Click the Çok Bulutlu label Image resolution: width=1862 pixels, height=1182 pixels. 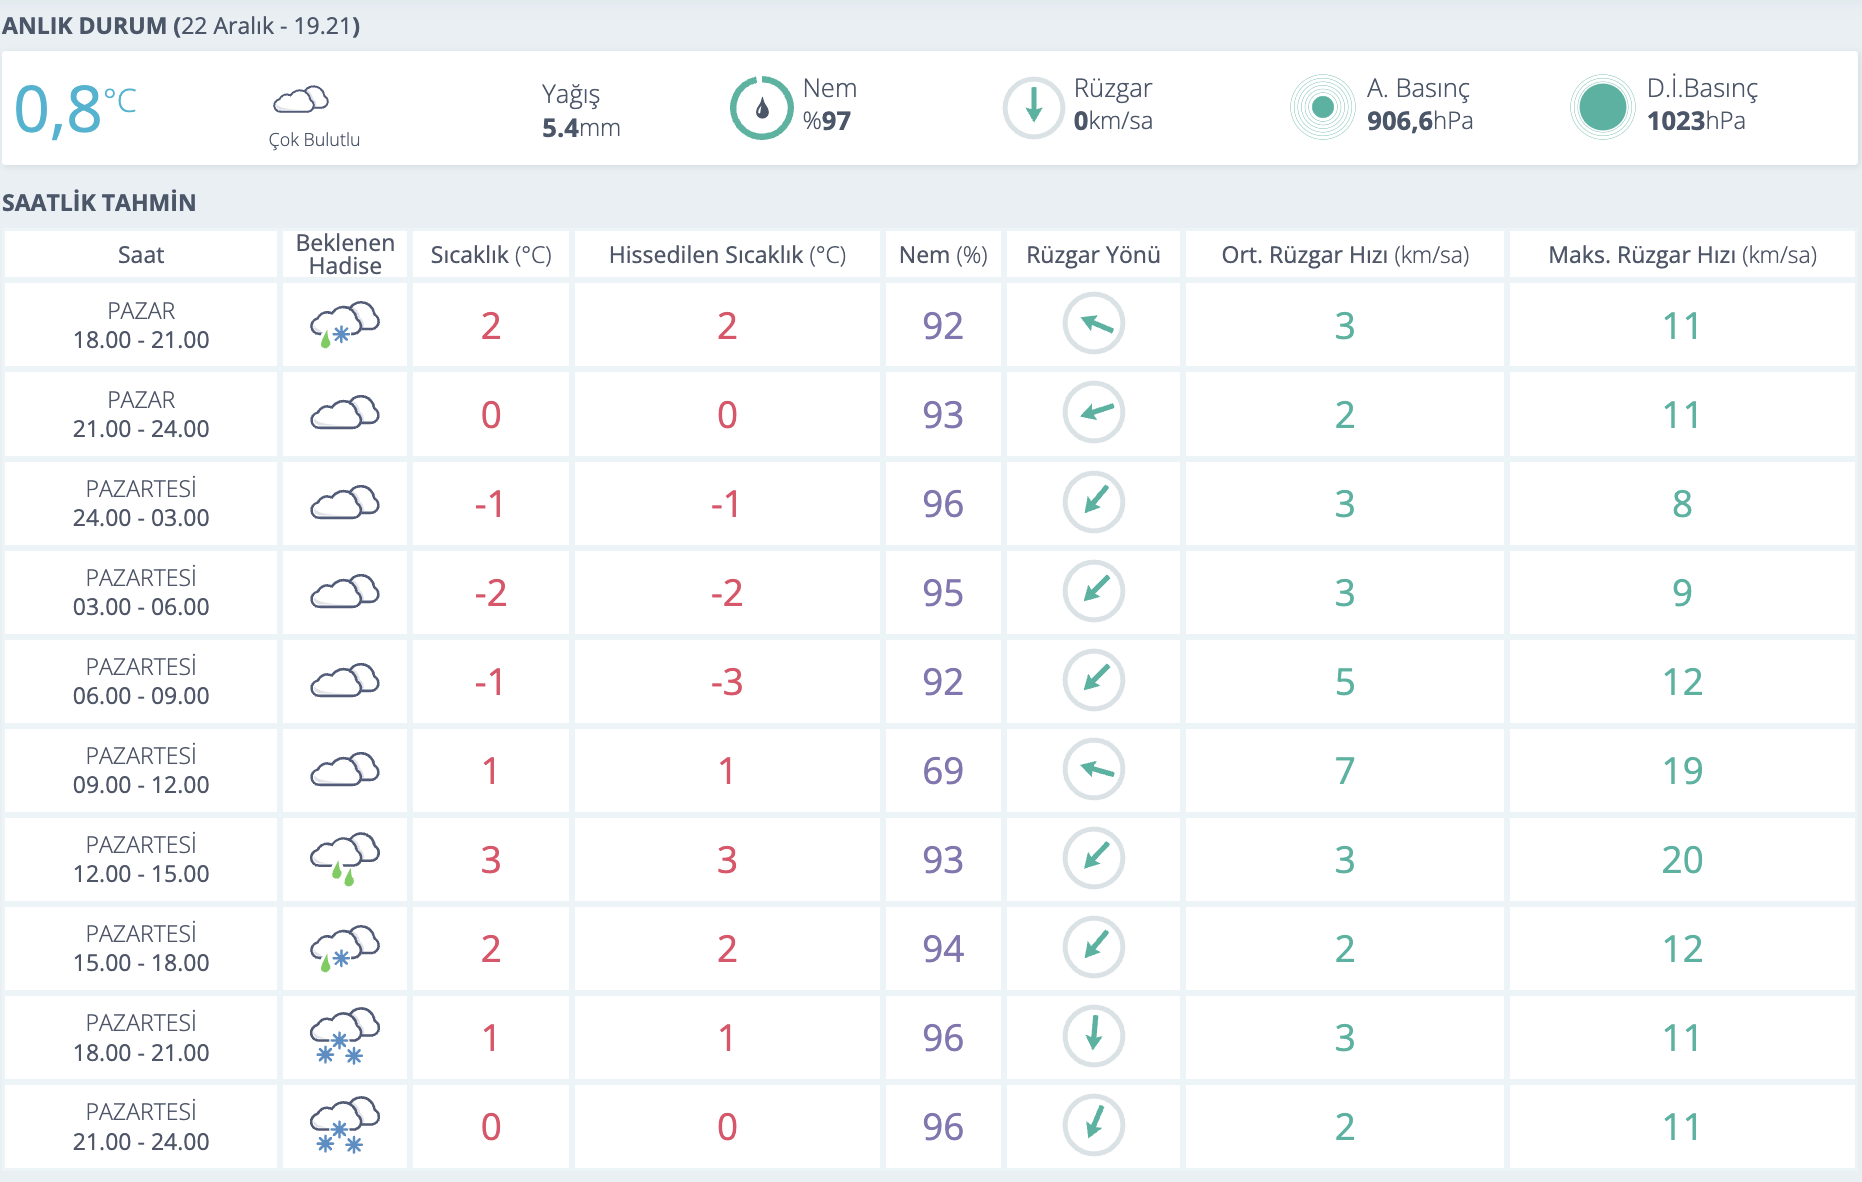pyautogui.click(x=314, y=140)
